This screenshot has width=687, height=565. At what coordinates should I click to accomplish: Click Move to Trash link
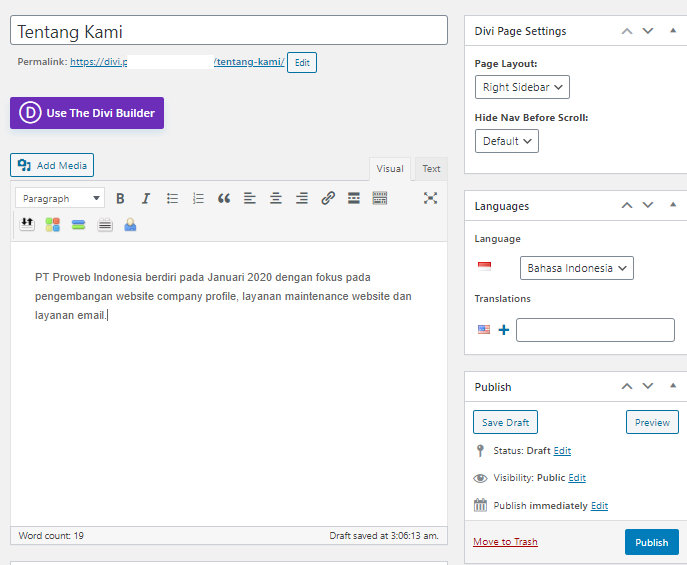tap(505, 542)
